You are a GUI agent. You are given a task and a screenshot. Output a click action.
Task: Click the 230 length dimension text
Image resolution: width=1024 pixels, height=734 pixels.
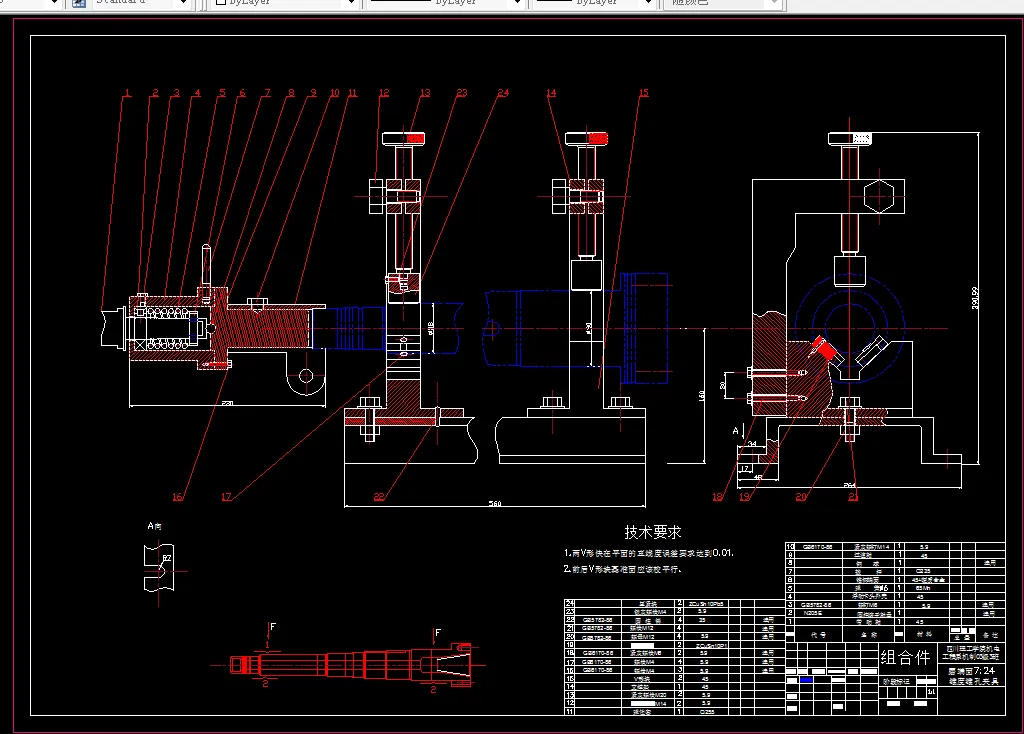[227, 404]
